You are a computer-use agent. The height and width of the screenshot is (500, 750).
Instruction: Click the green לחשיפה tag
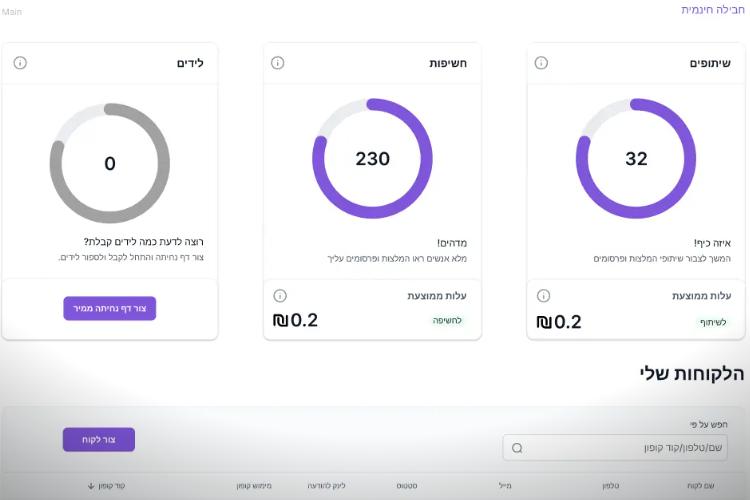(x=447, y=321)
